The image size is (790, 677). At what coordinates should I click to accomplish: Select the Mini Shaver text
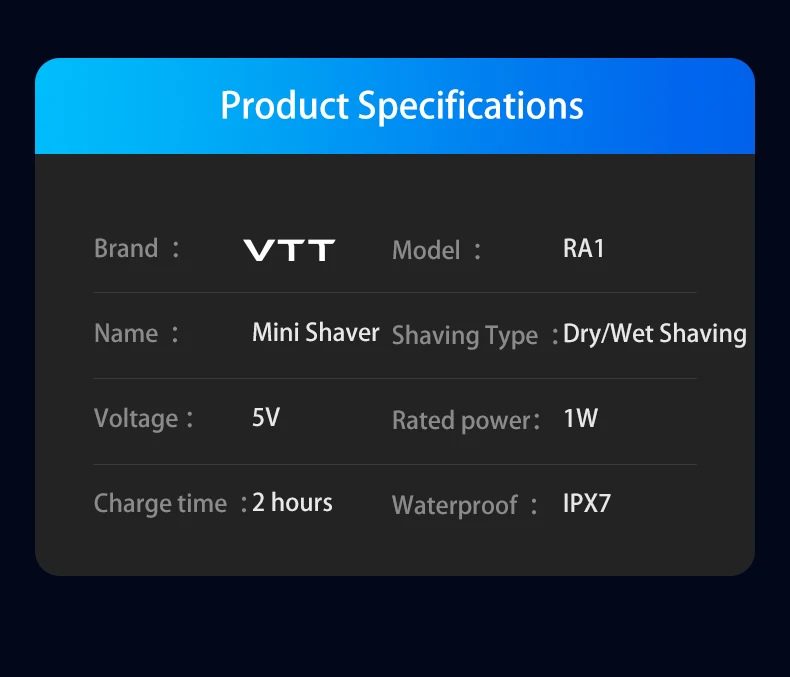[x=315, y=332]
